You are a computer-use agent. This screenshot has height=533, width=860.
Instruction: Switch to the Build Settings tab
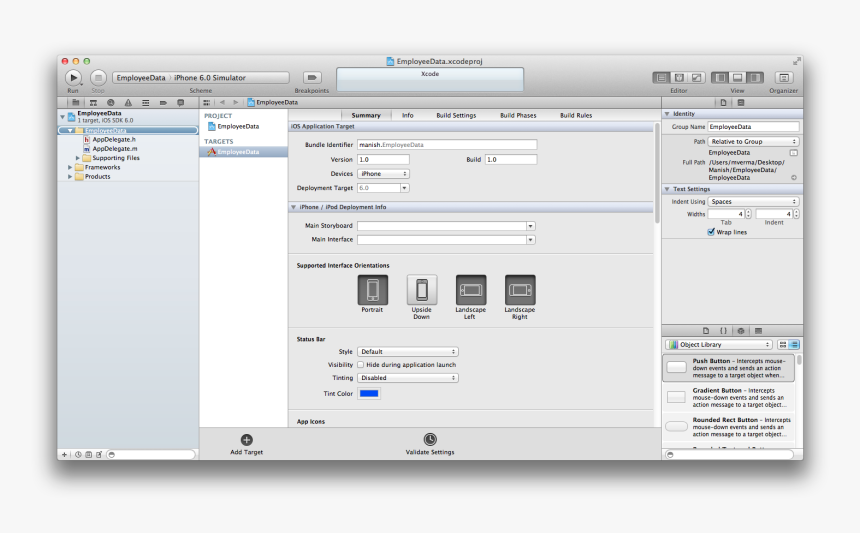pyautogui.click(x=456, y=115)
